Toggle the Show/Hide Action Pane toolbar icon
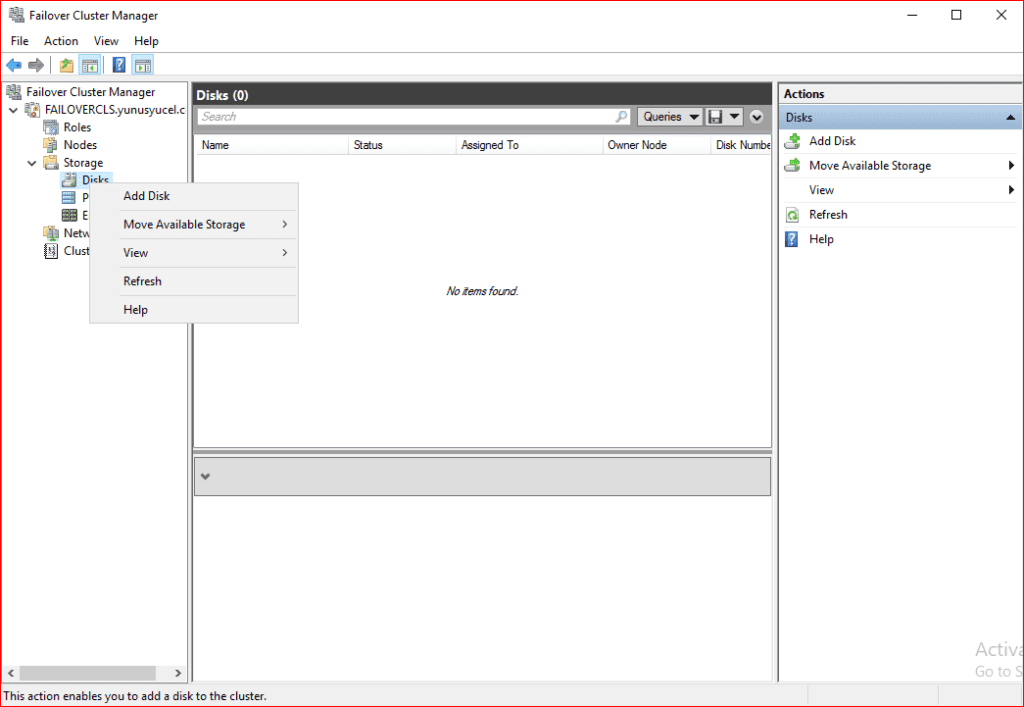Screen dimensions: 1024x707 [142, 65]
